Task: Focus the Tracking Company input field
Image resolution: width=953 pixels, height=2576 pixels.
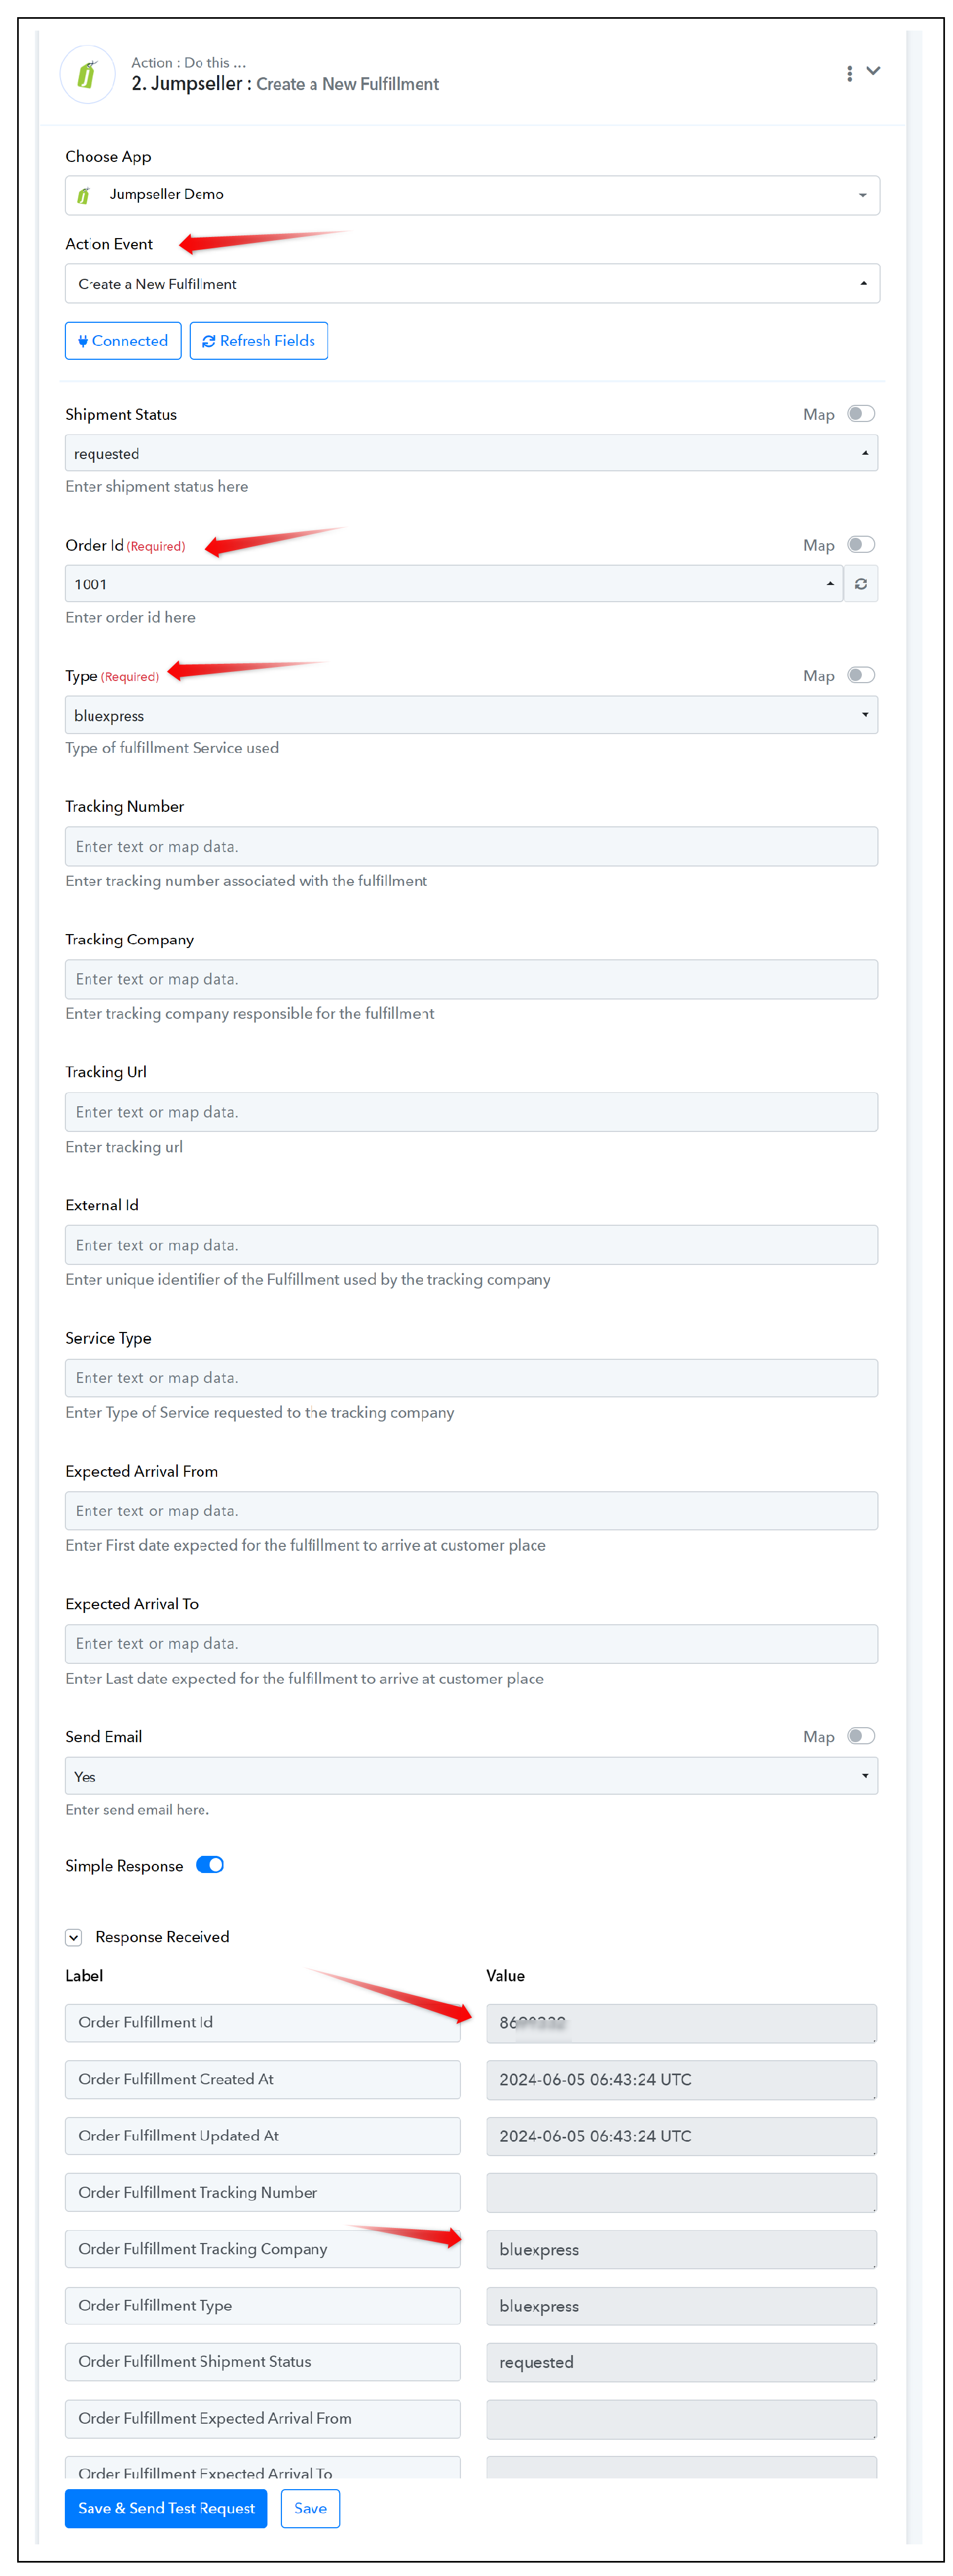Action: (471, 979)
